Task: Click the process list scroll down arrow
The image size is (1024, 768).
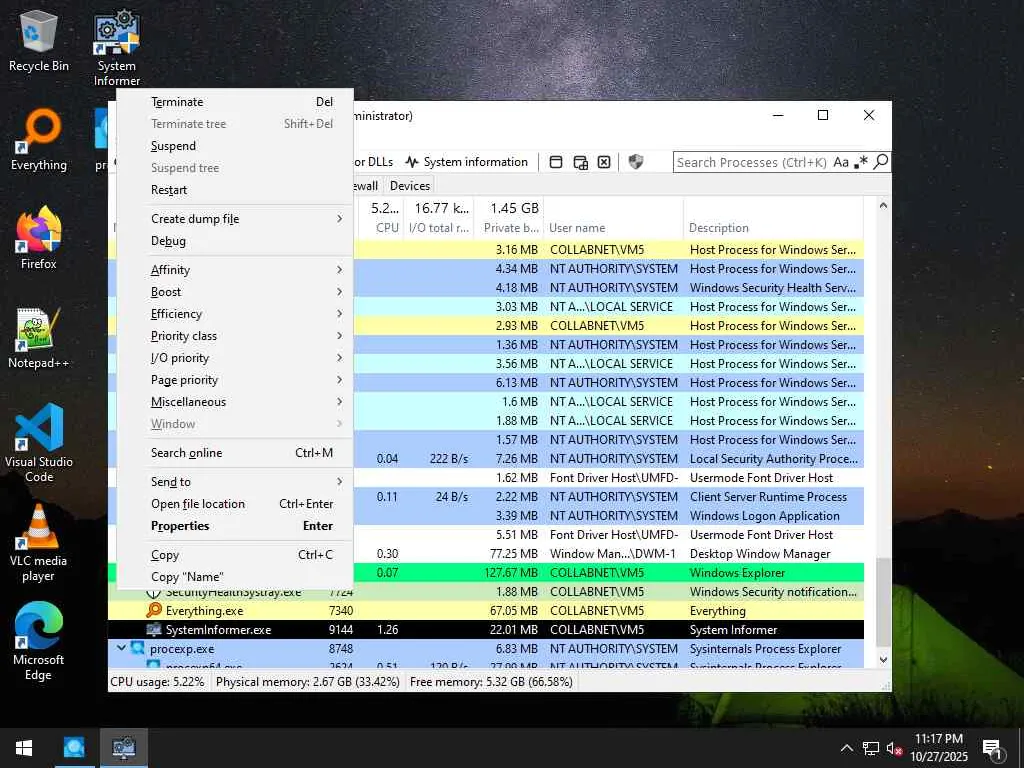Action: click(883, 660)
